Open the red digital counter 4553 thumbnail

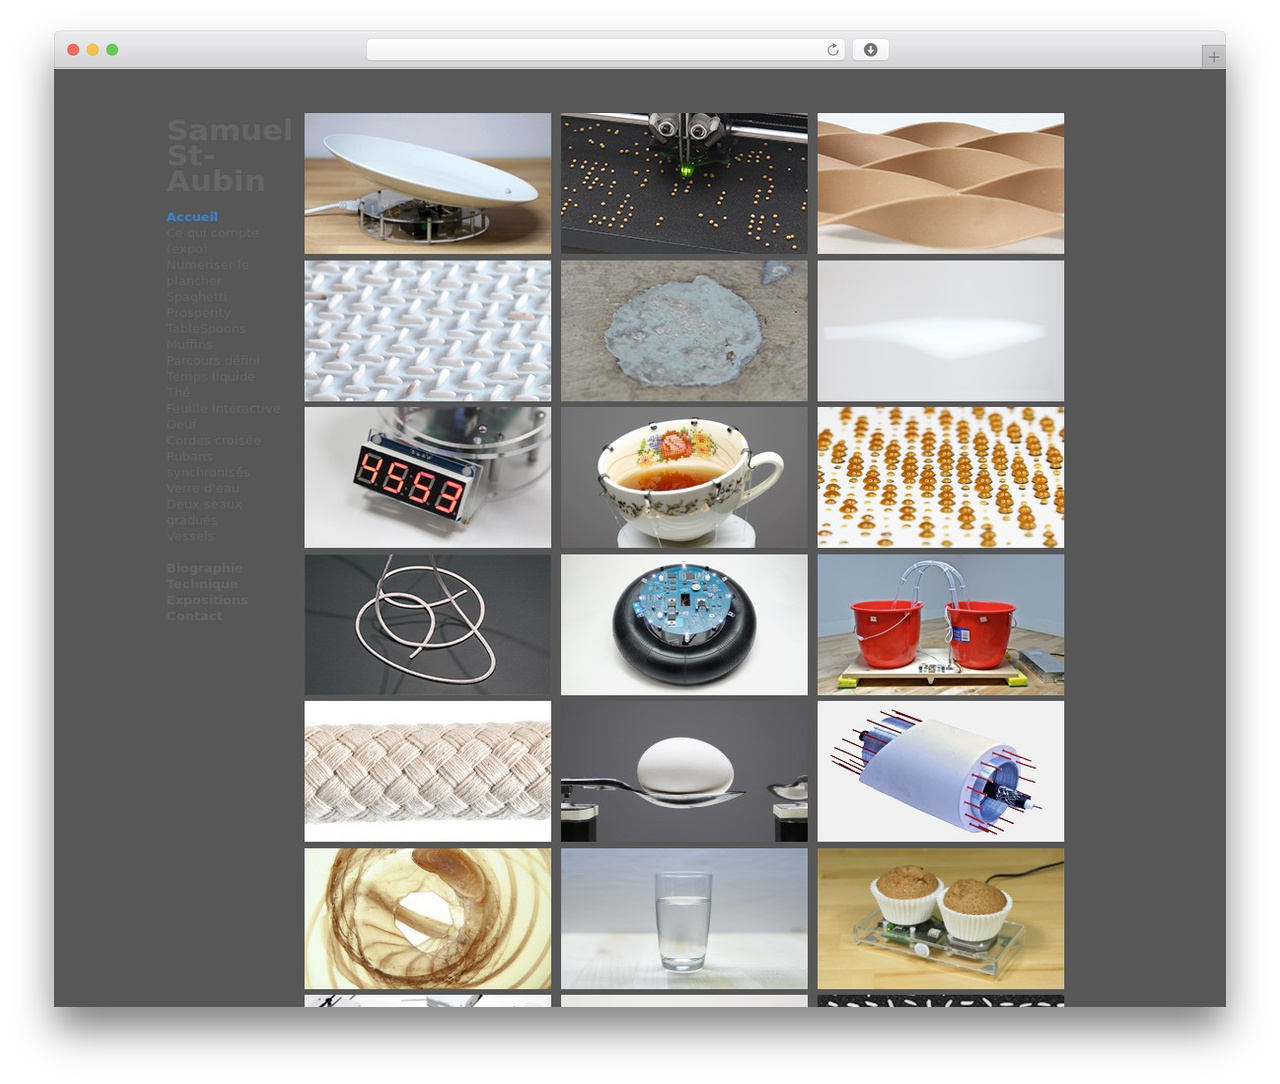point(428,477)
